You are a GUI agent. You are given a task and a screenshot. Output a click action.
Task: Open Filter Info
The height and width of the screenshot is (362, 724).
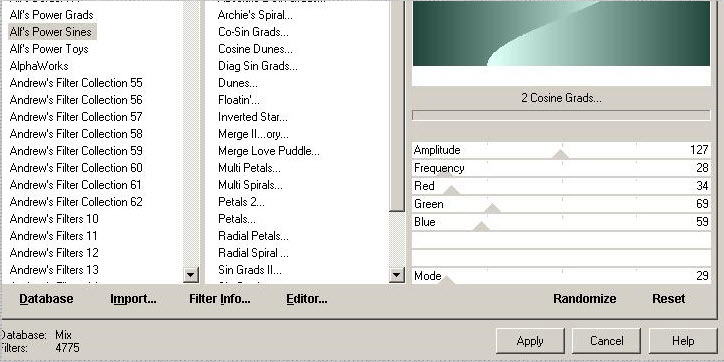[x=220, y=299]
